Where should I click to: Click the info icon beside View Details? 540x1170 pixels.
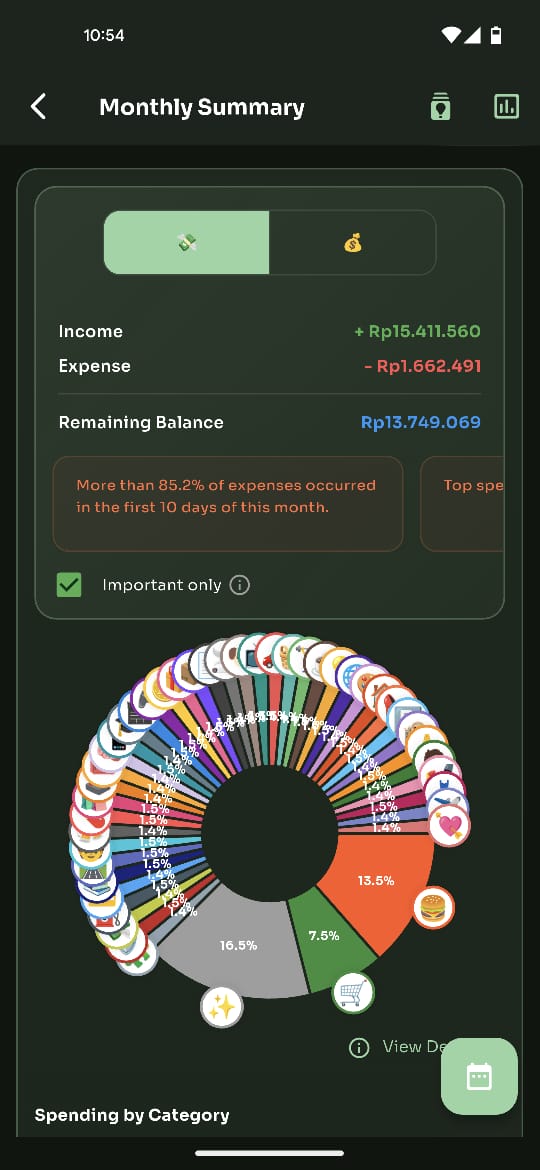[x=359, y=1048]
